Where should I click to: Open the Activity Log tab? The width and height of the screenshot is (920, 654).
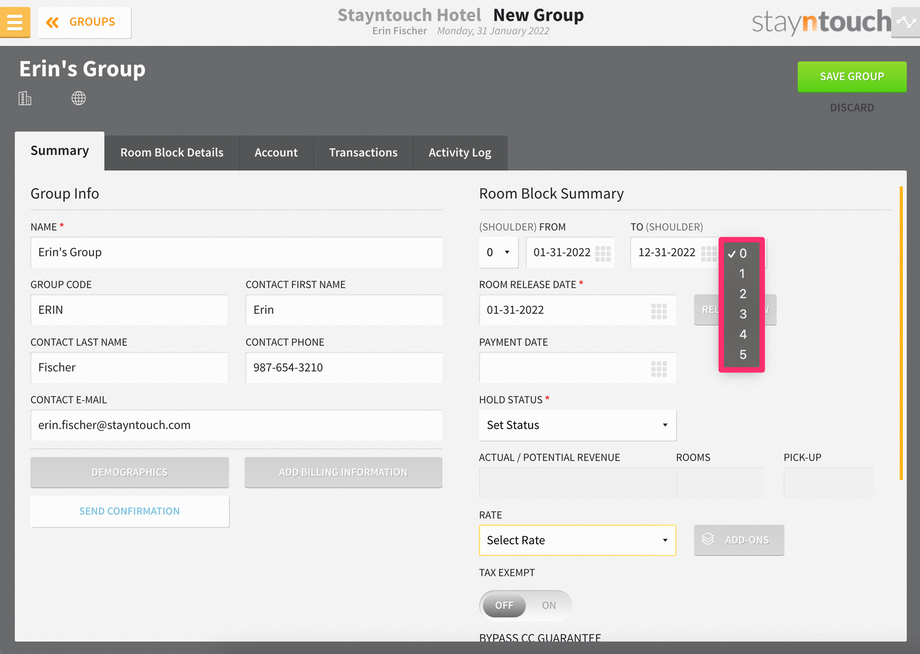click(x=460, y=153)
